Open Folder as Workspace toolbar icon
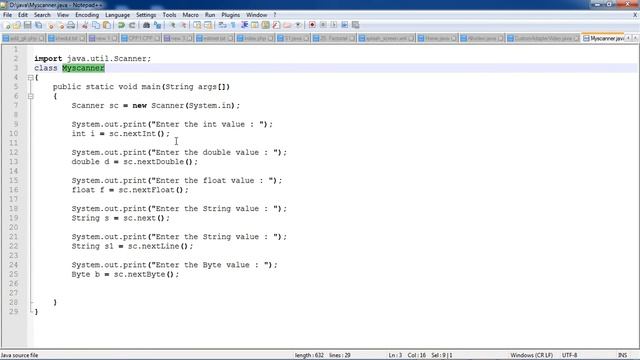 (287, 25)
